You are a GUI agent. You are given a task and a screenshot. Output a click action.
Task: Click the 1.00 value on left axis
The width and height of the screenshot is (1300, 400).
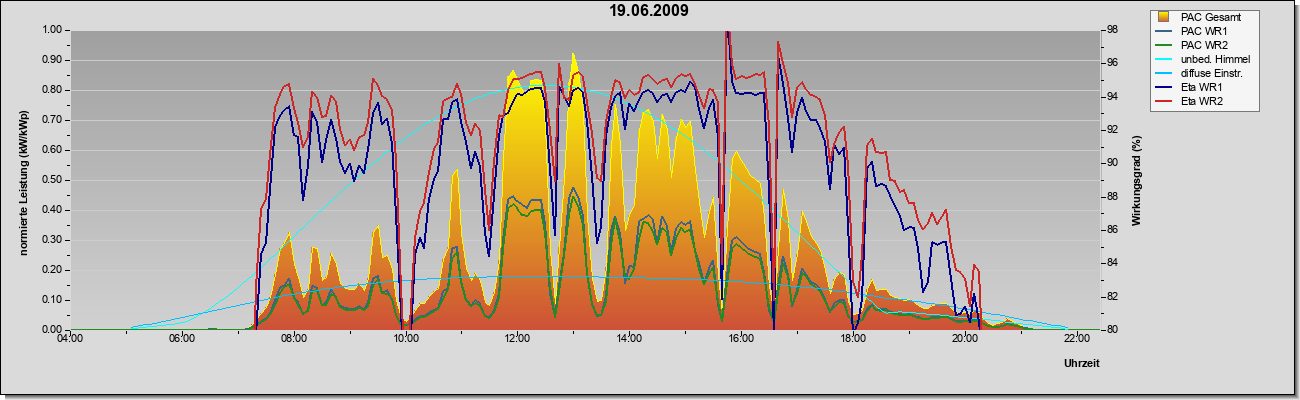click(x=53, y=30)
